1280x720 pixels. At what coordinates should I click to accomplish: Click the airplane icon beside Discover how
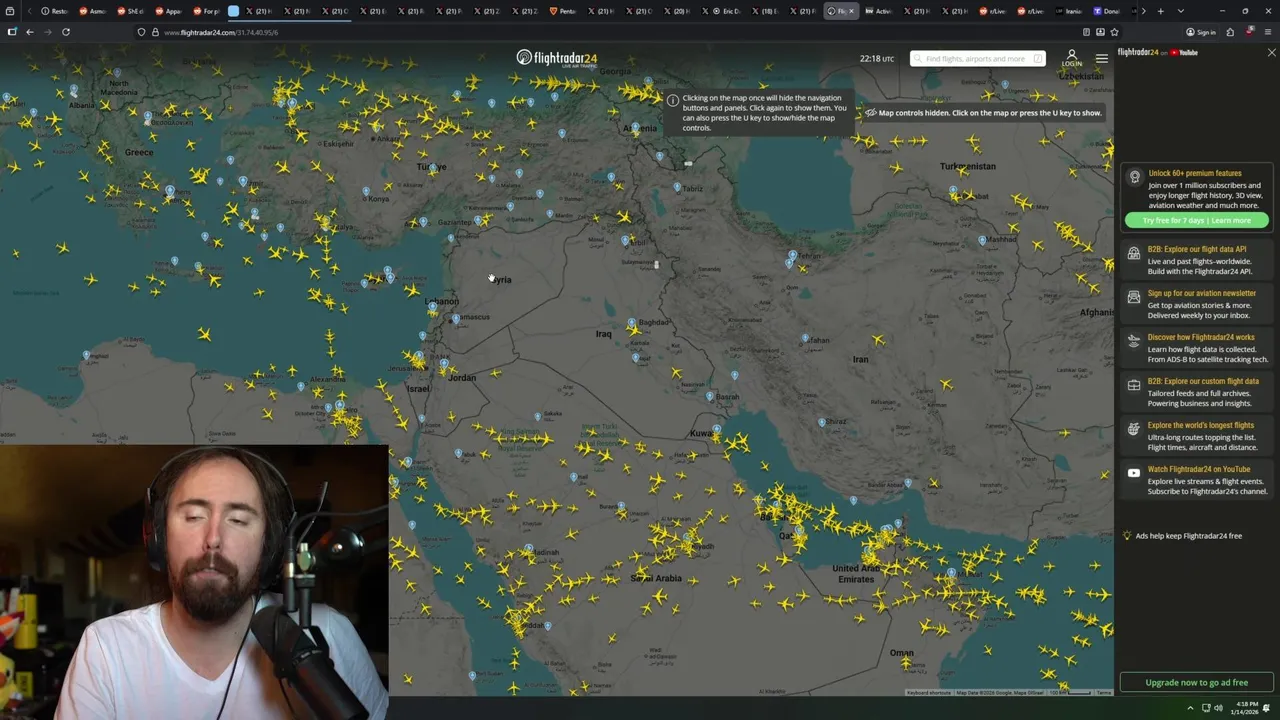coord(1133,341)
